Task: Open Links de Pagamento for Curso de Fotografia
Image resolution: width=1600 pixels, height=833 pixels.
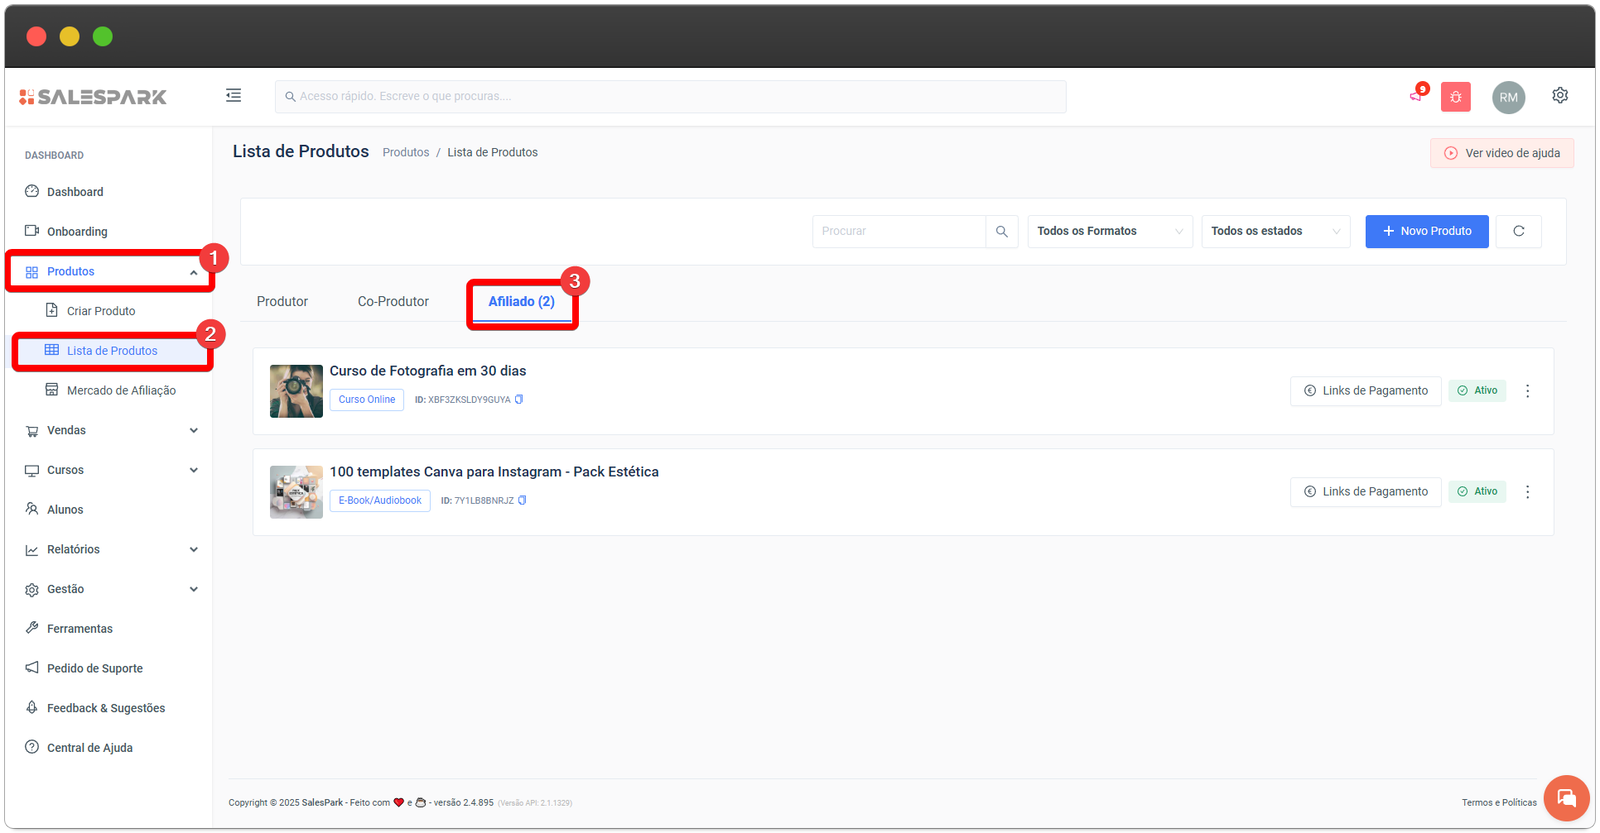Action: click(1365, 391)
